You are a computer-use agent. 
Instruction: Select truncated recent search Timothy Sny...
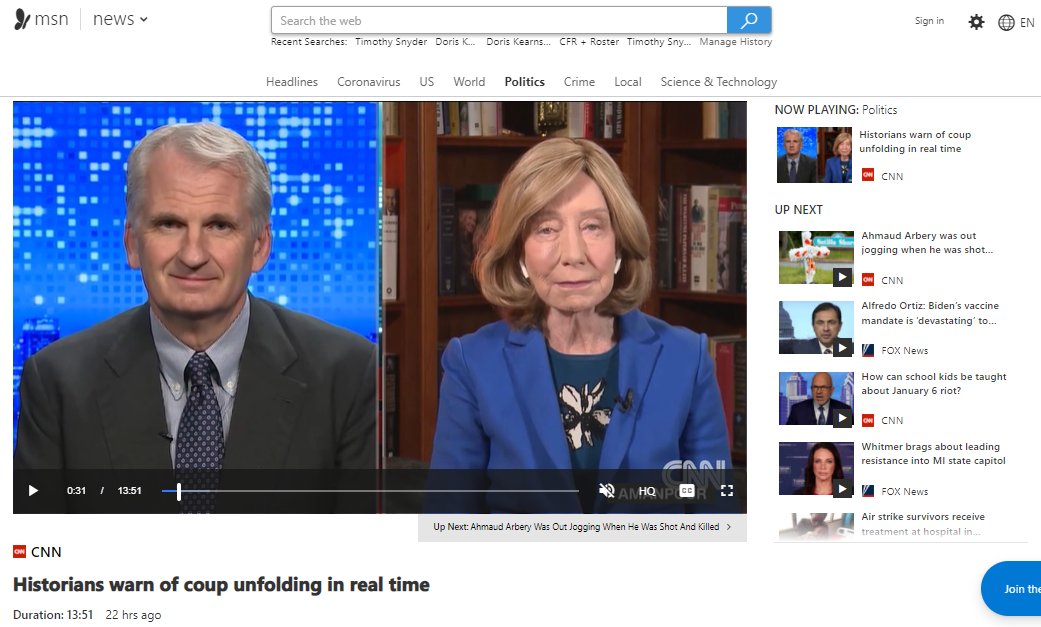point(659,42)
